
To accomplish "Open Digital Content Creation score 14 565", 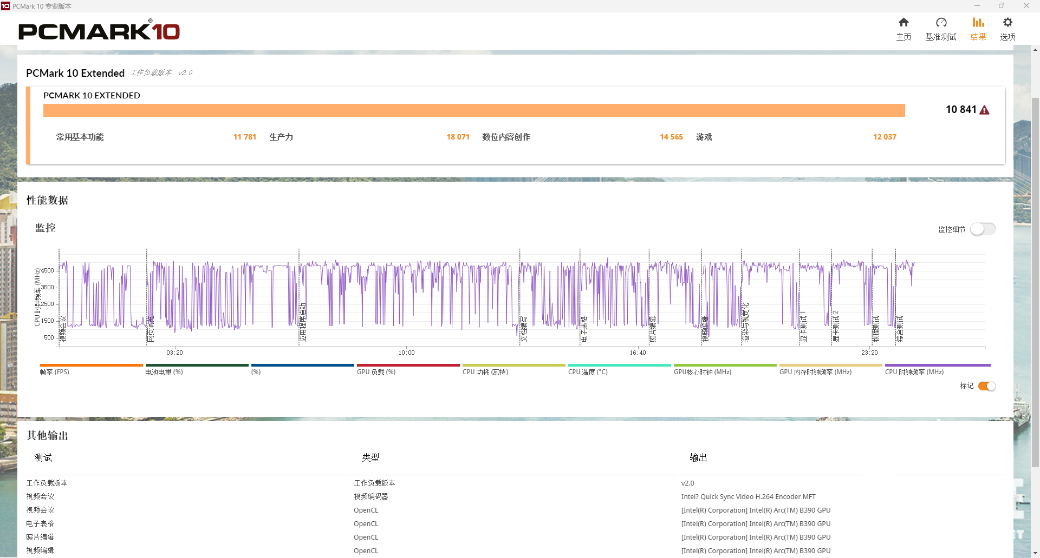I will click(x=670, y=137).
